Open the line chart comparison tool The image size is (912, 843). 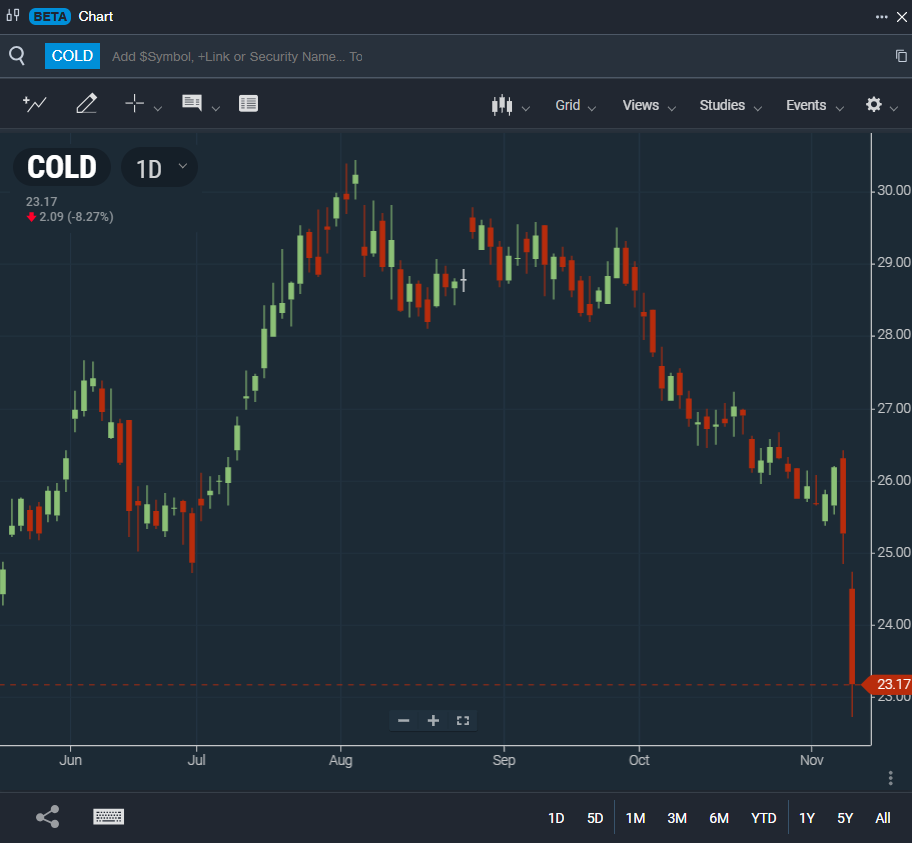click(x=35, y=104)
